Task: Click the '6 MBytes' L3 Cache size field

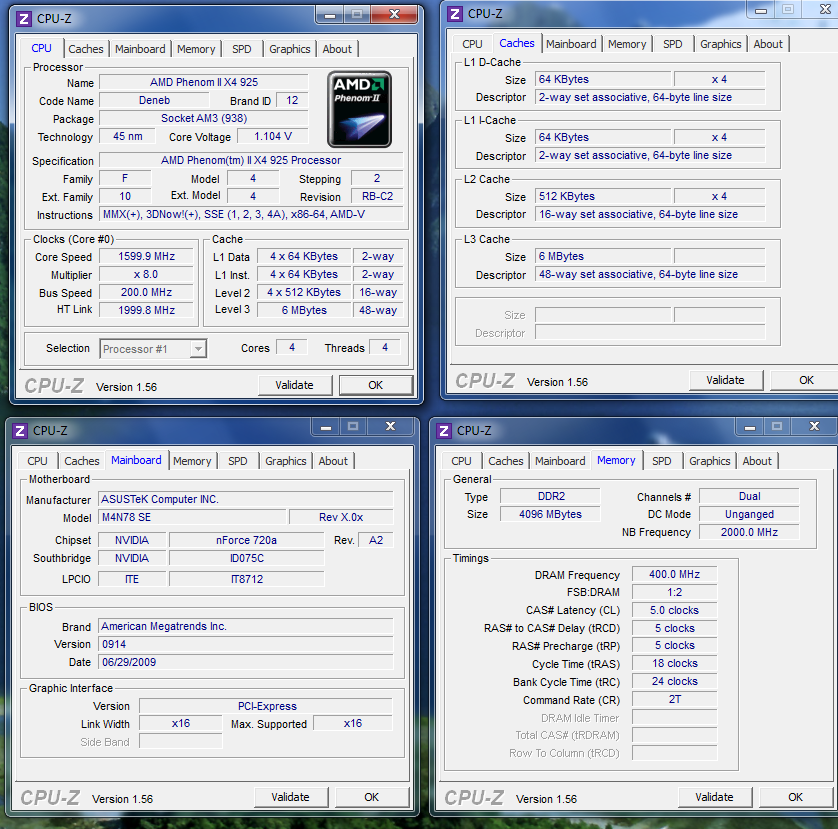Action: pos(603,257)
